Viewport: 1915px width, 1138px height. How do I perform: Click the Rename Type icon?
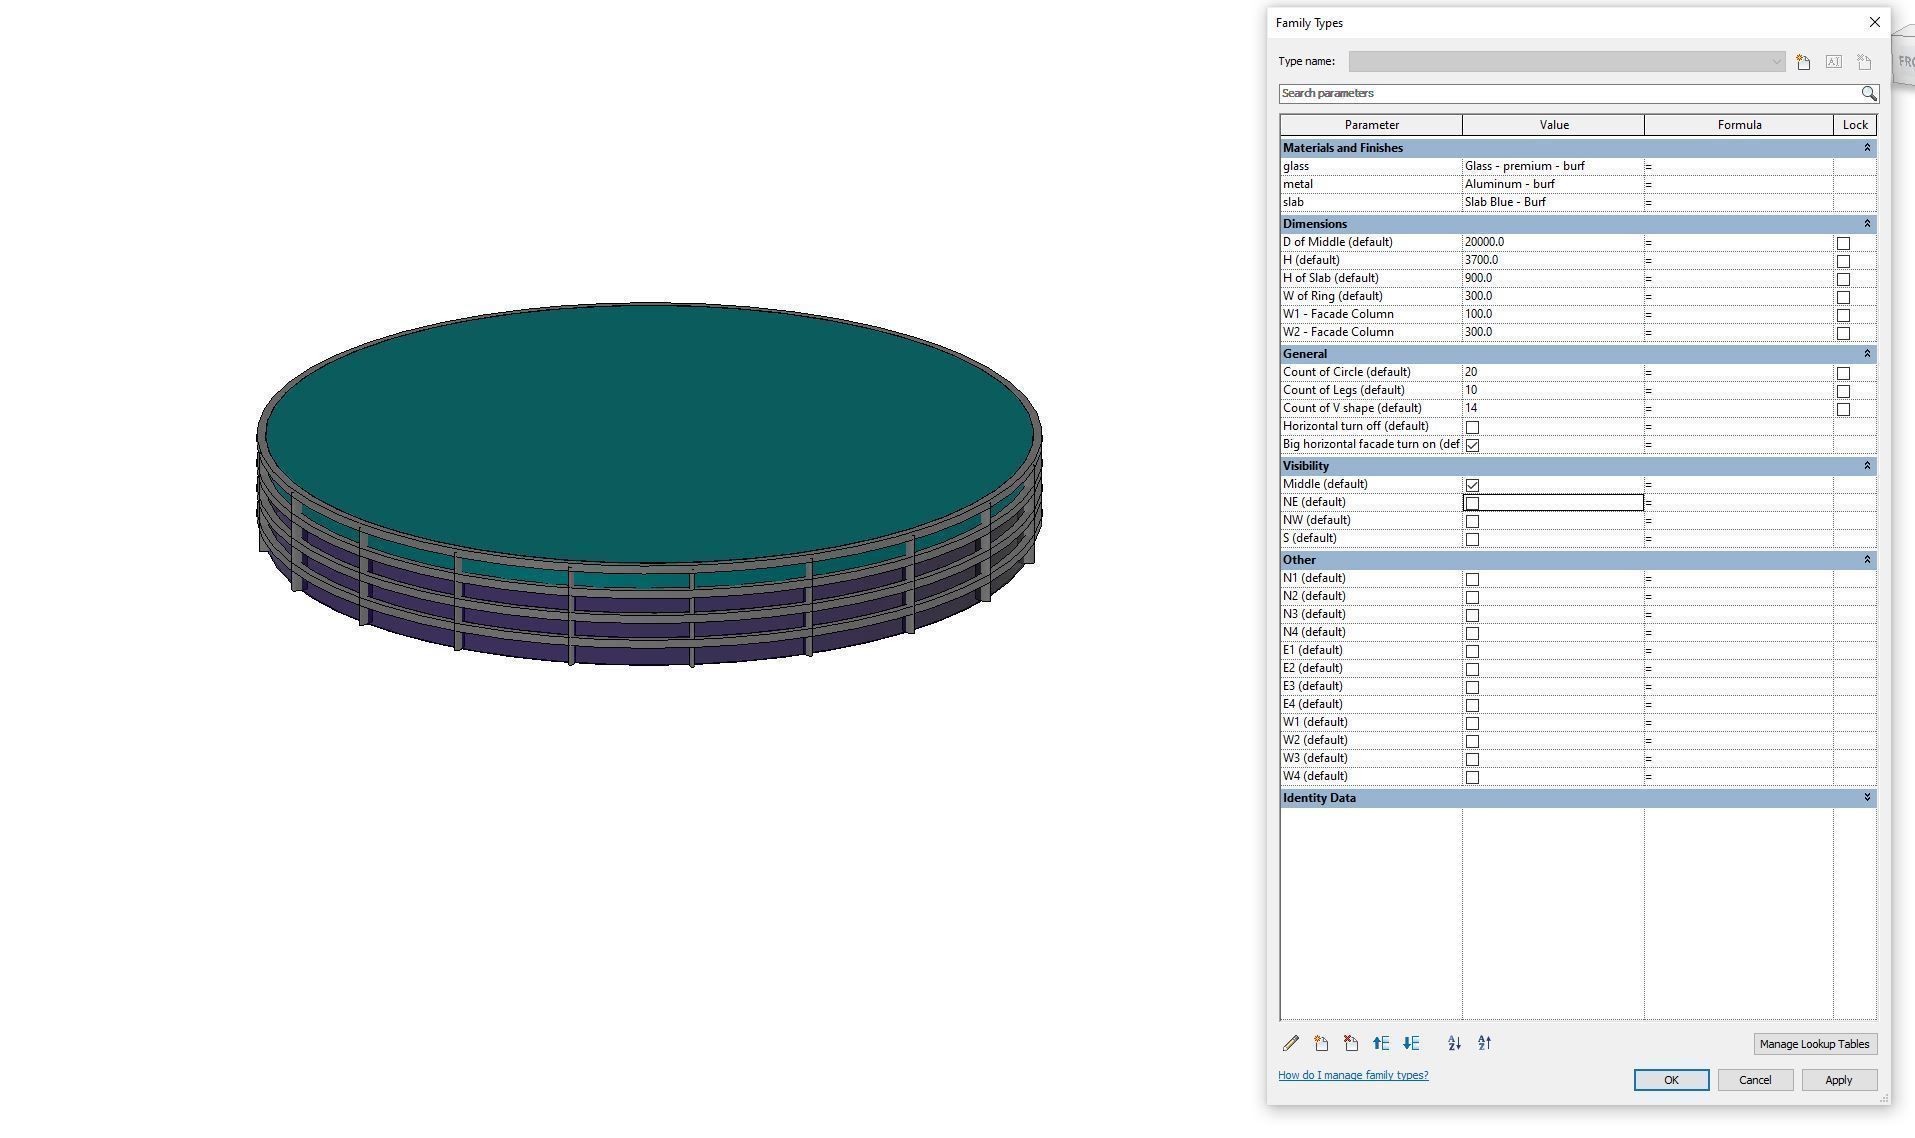[1834, 62]
